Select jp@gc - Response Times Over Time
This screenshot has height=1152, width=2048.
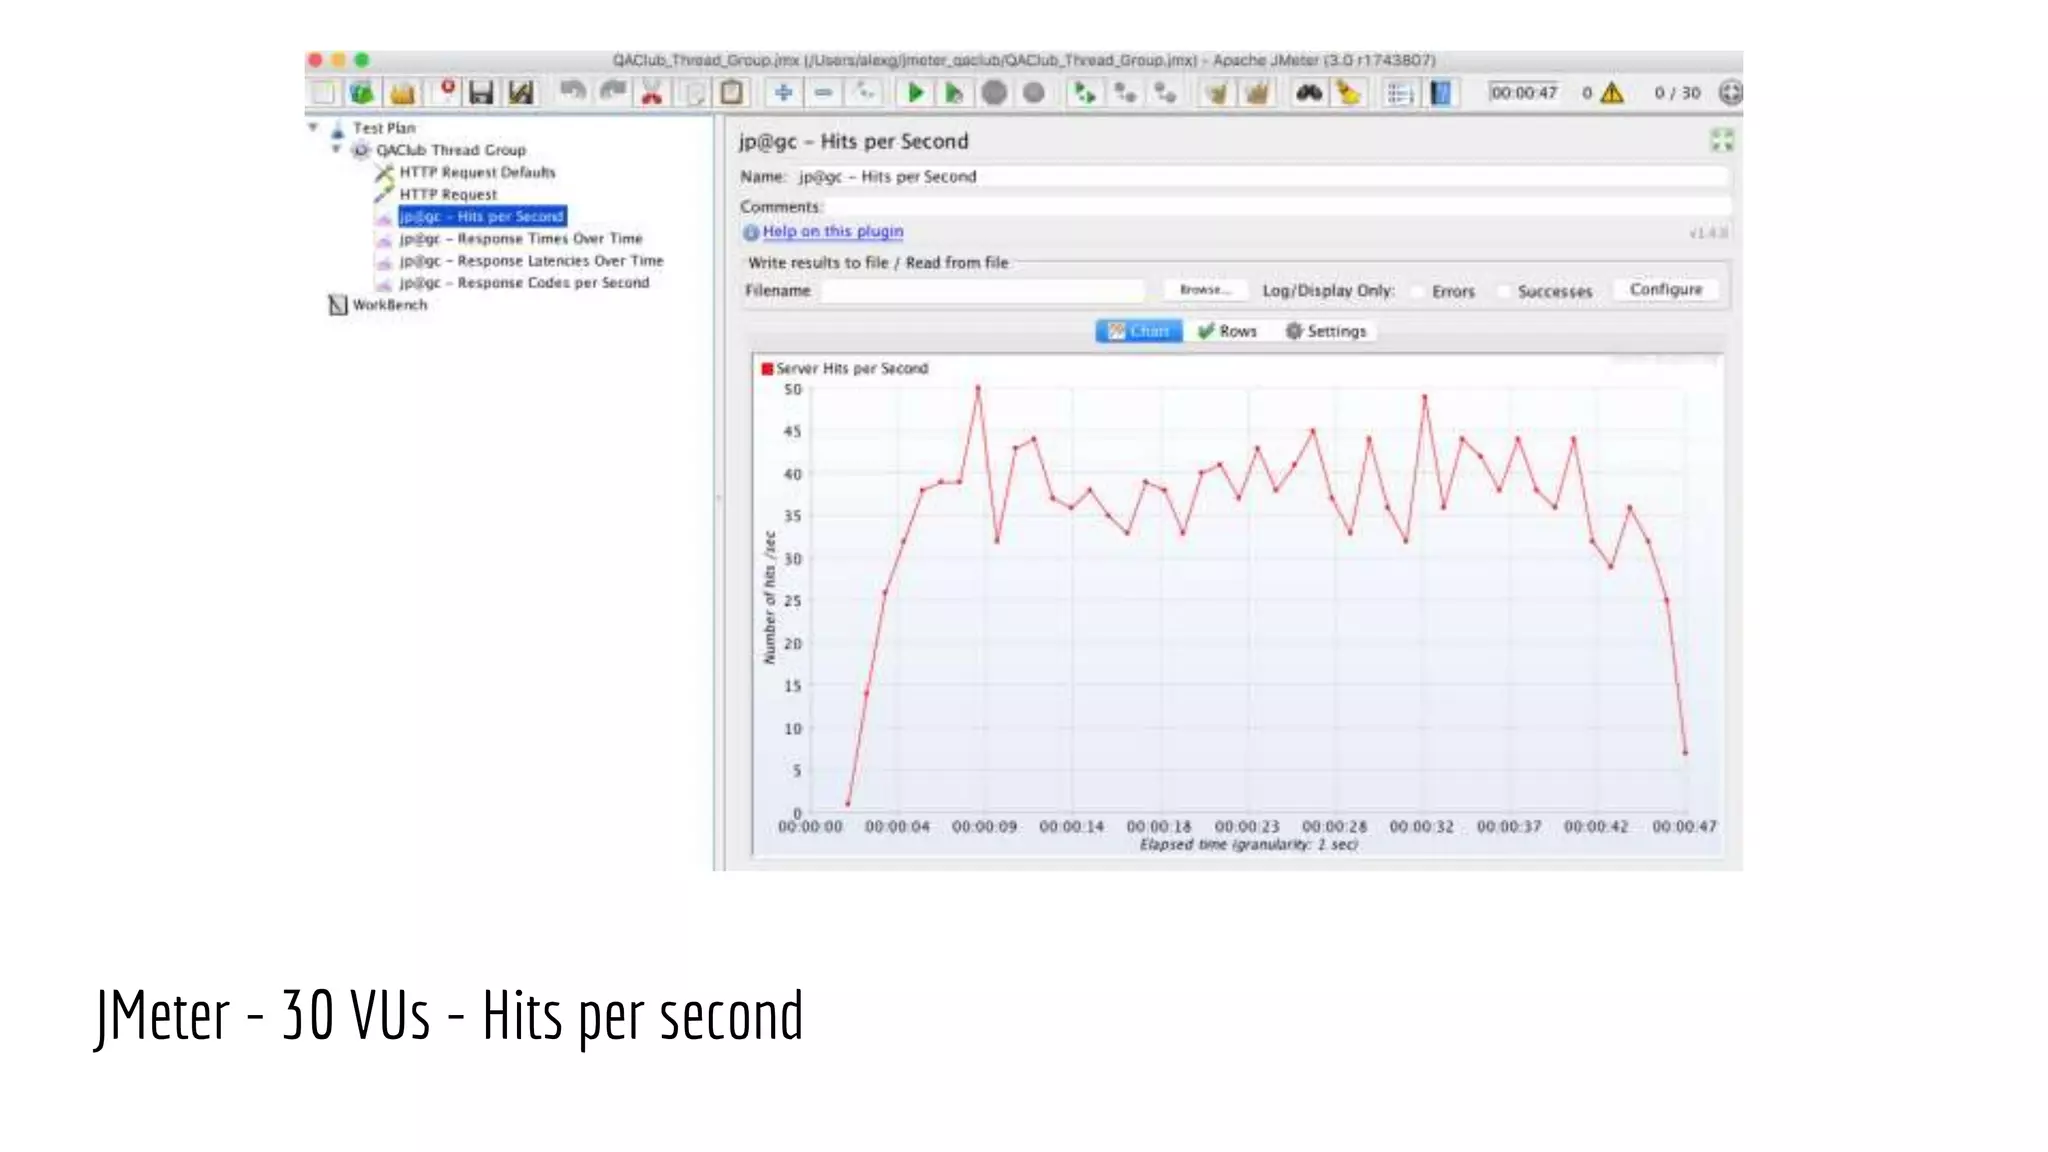tap(521, 239)
